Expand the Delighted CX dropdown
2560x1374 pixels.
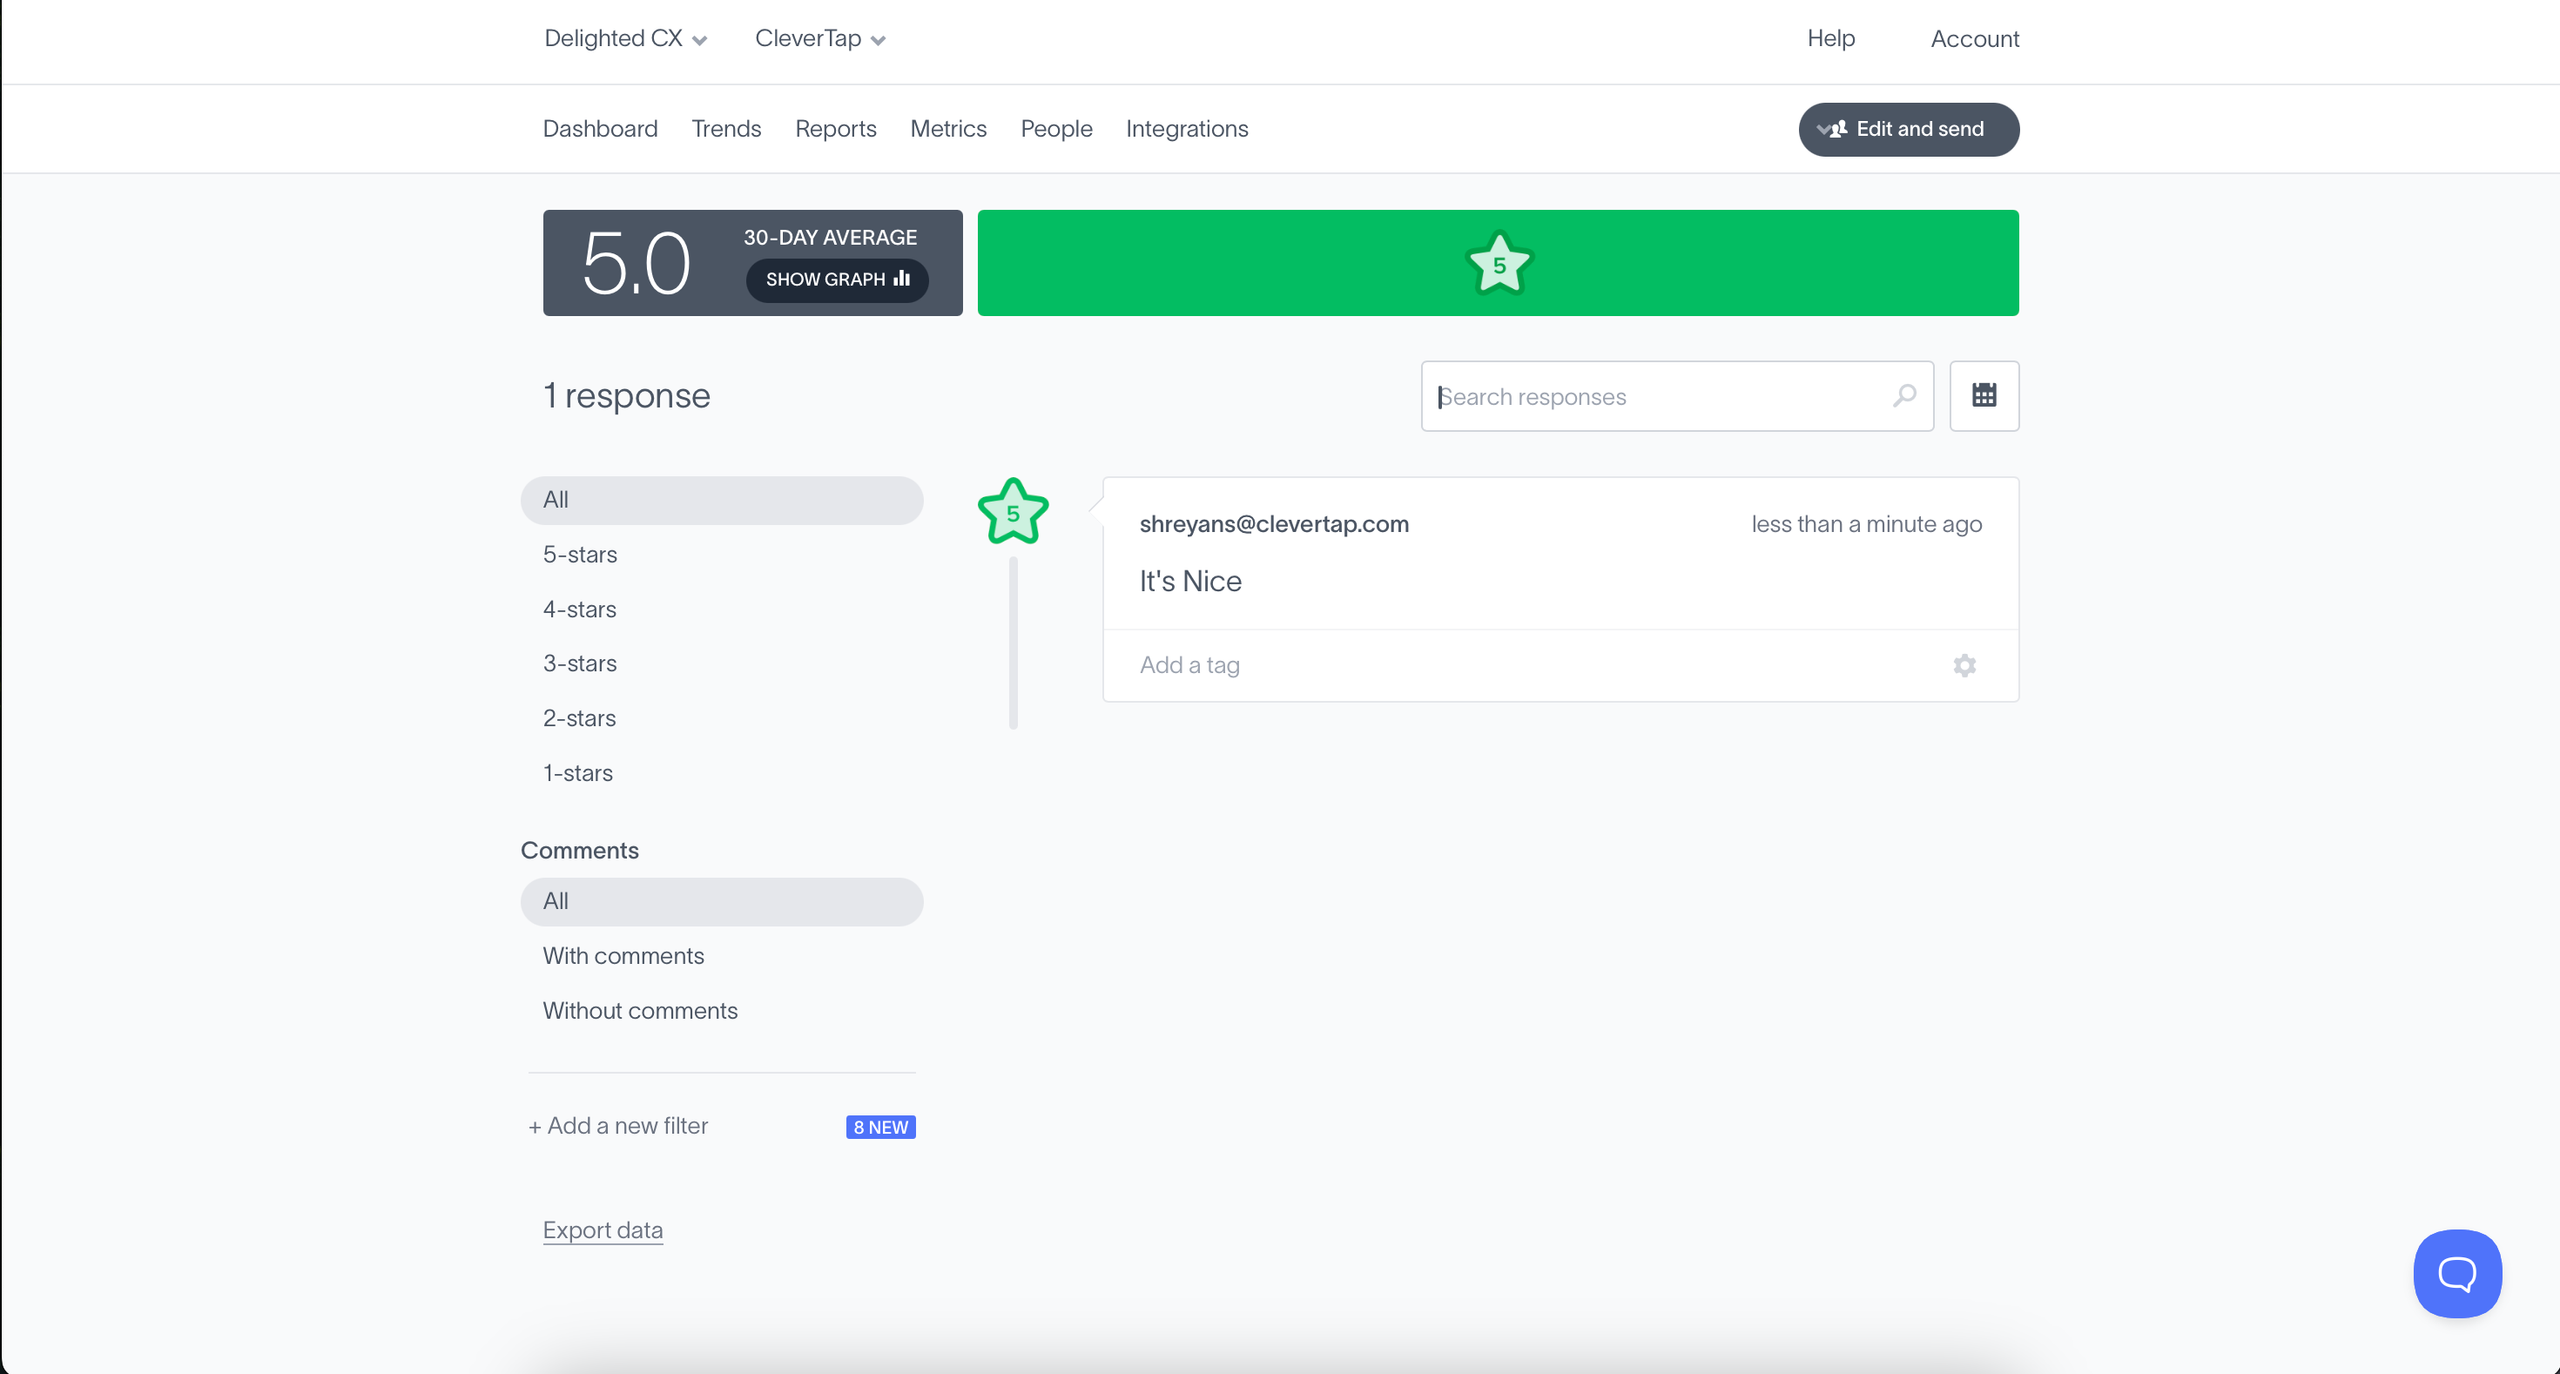click(626, 39)
